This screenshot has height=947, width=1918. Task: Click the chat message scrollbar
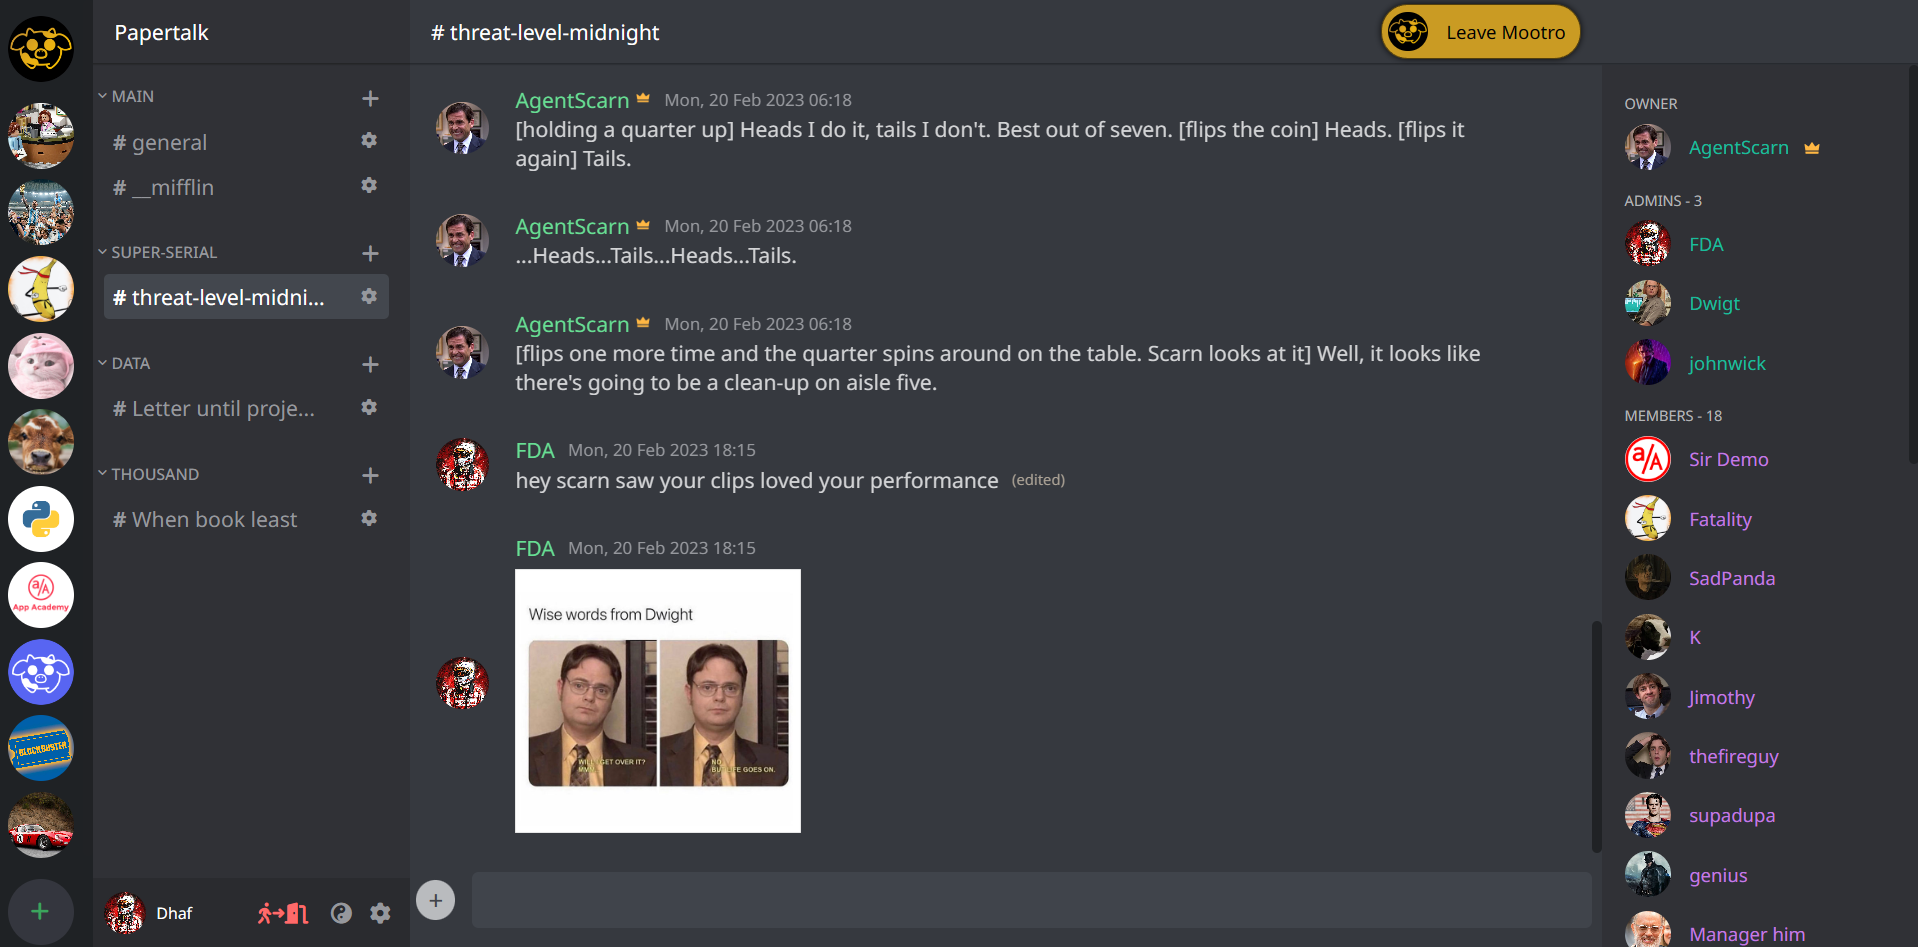pyautogui.click(x=1596, y=736)
